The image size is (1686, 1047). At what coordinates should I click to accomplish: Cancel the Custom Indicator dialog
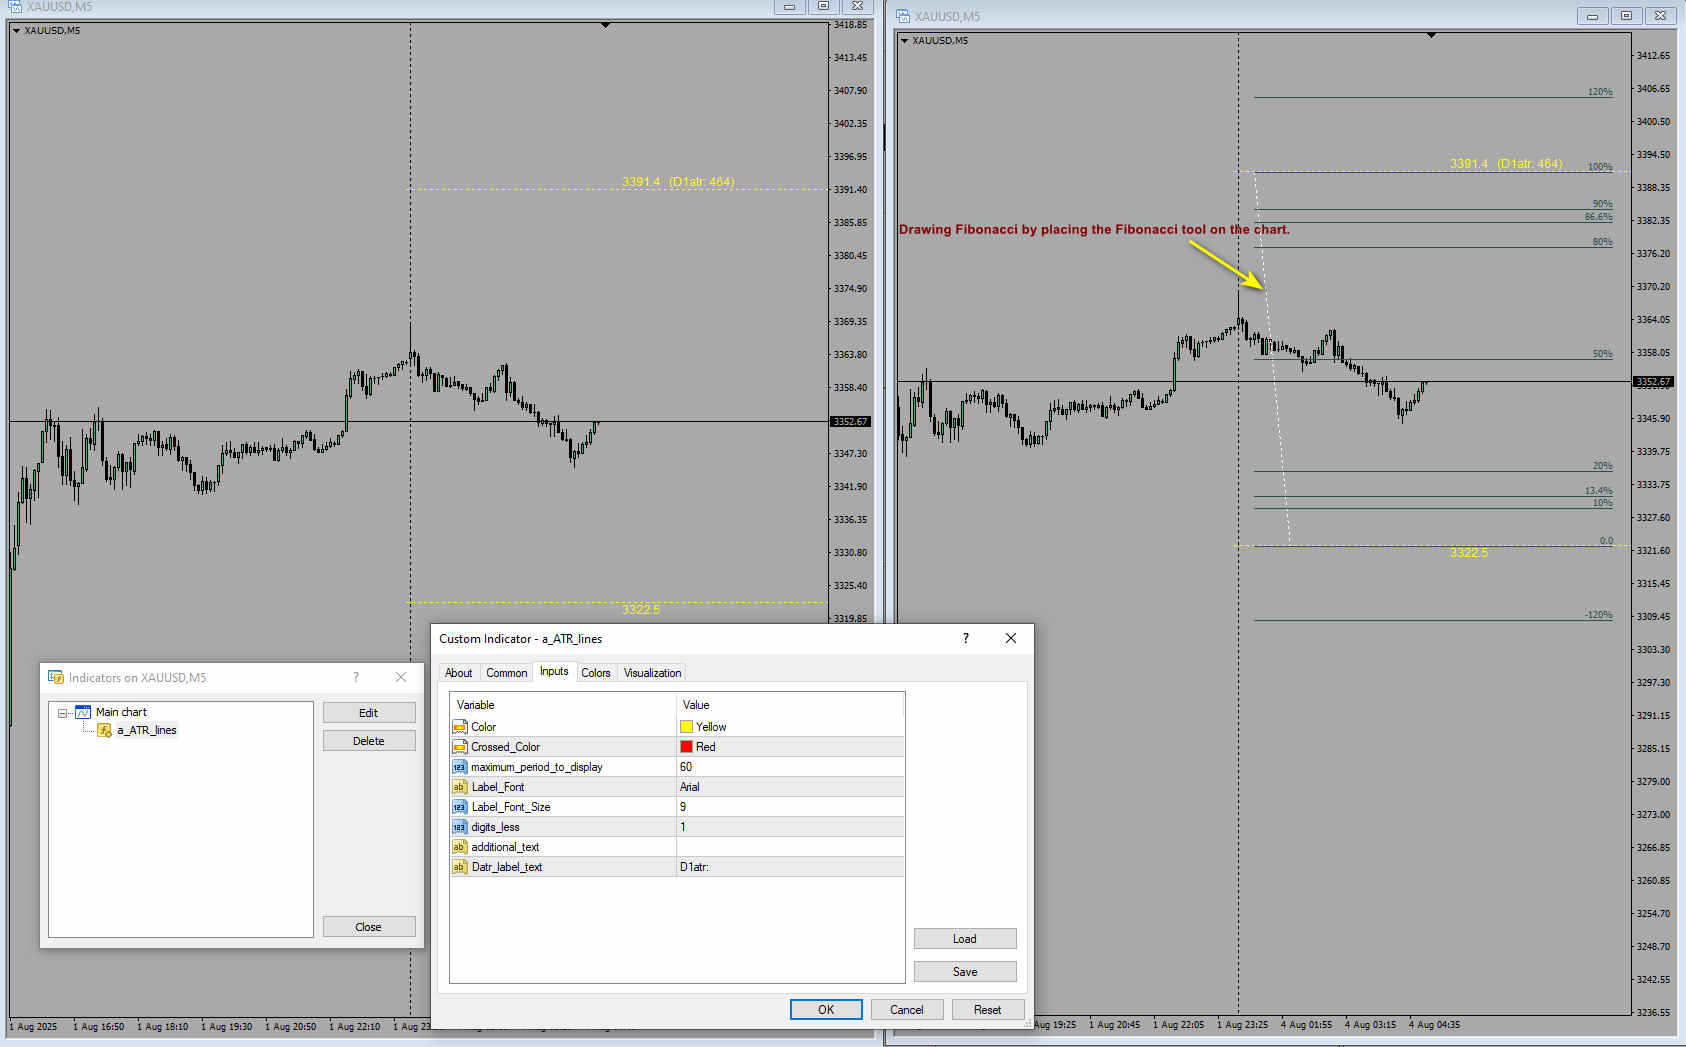[x=907, y=1009]
